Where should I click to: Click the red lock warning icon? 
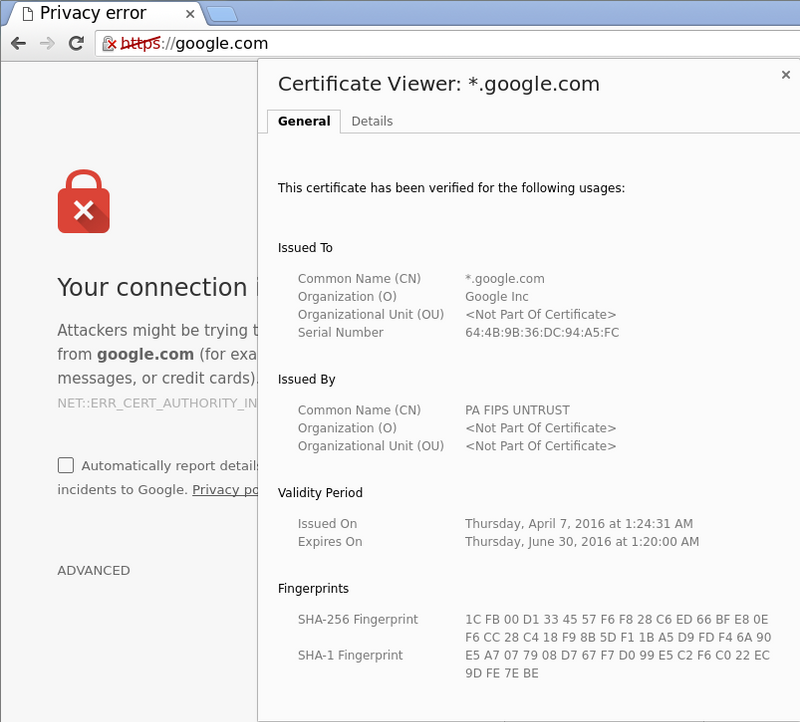pos(84,201)
